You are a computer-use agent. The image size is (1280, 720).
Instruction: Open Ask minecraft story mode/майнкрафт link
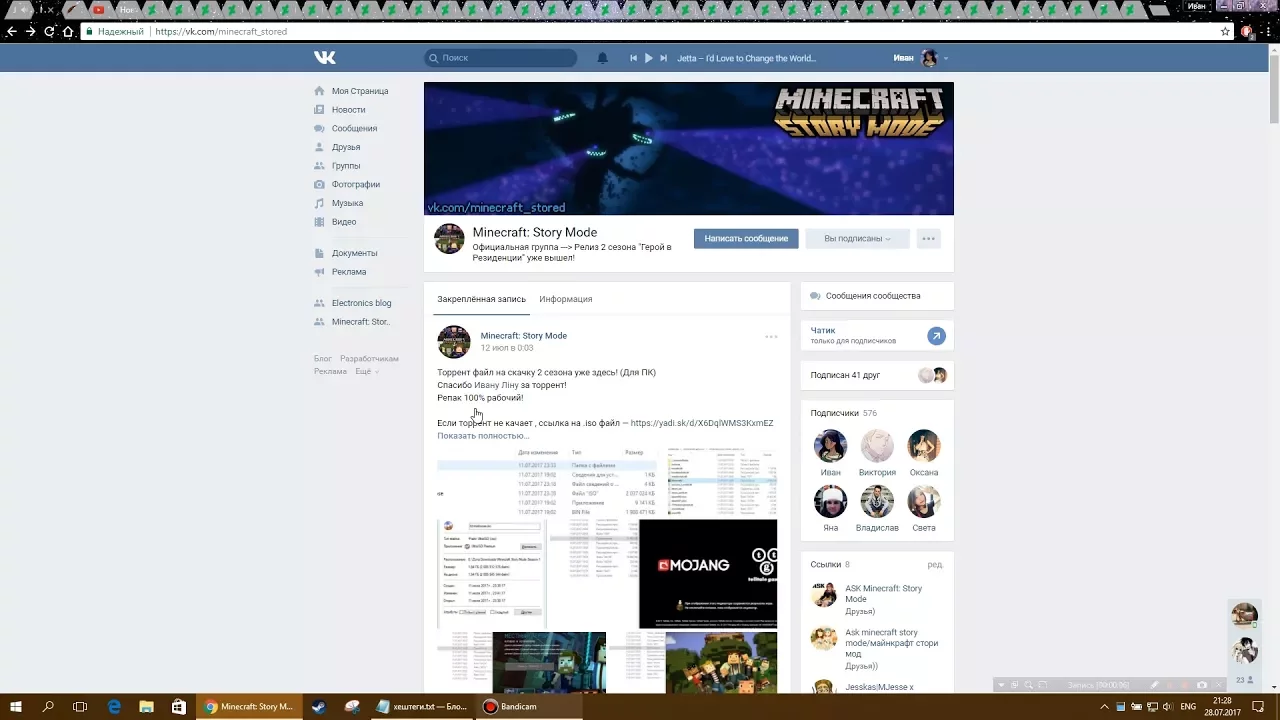click(x=891, y=644)
